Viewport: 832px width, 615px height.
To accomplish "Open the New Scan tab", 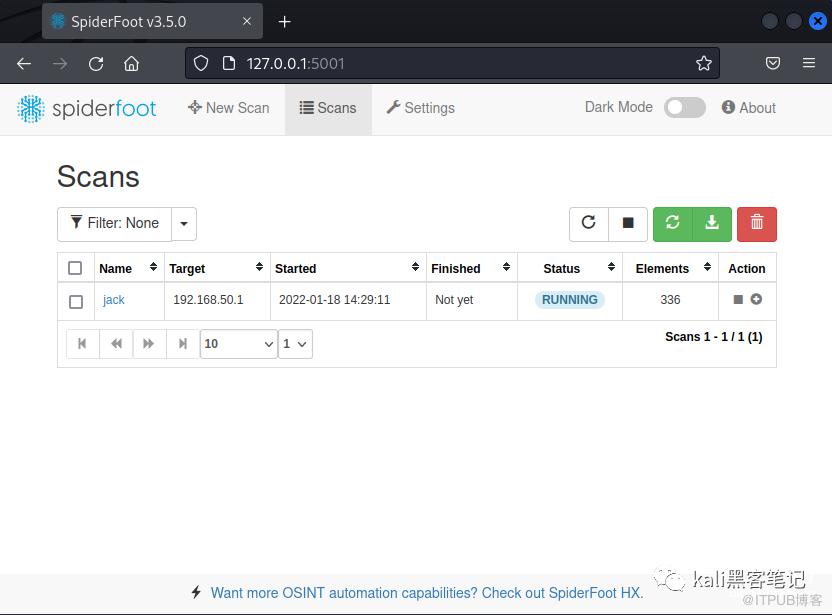I will [x=229, y=108].
